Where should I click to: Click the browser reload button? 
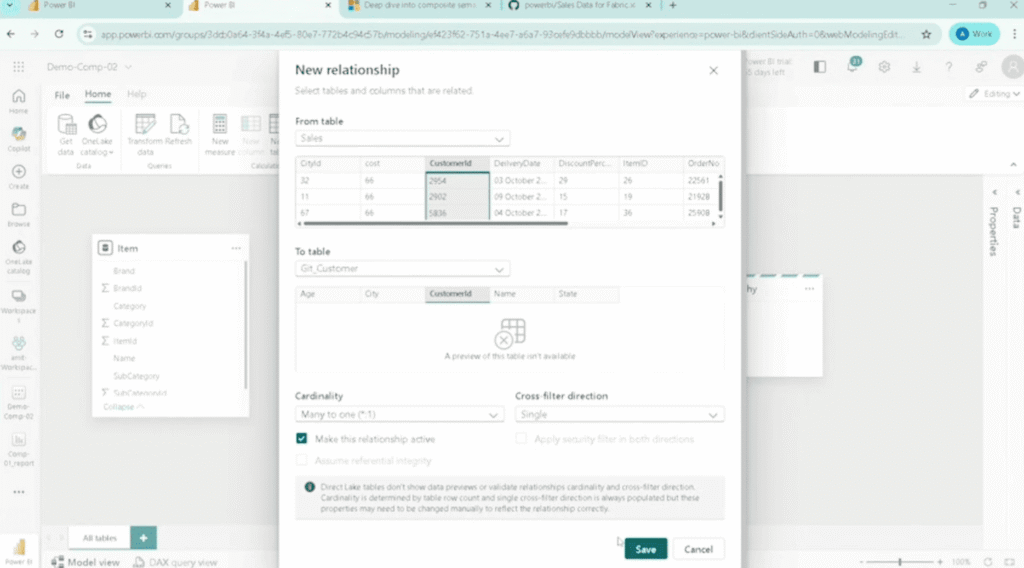[59, 34]
